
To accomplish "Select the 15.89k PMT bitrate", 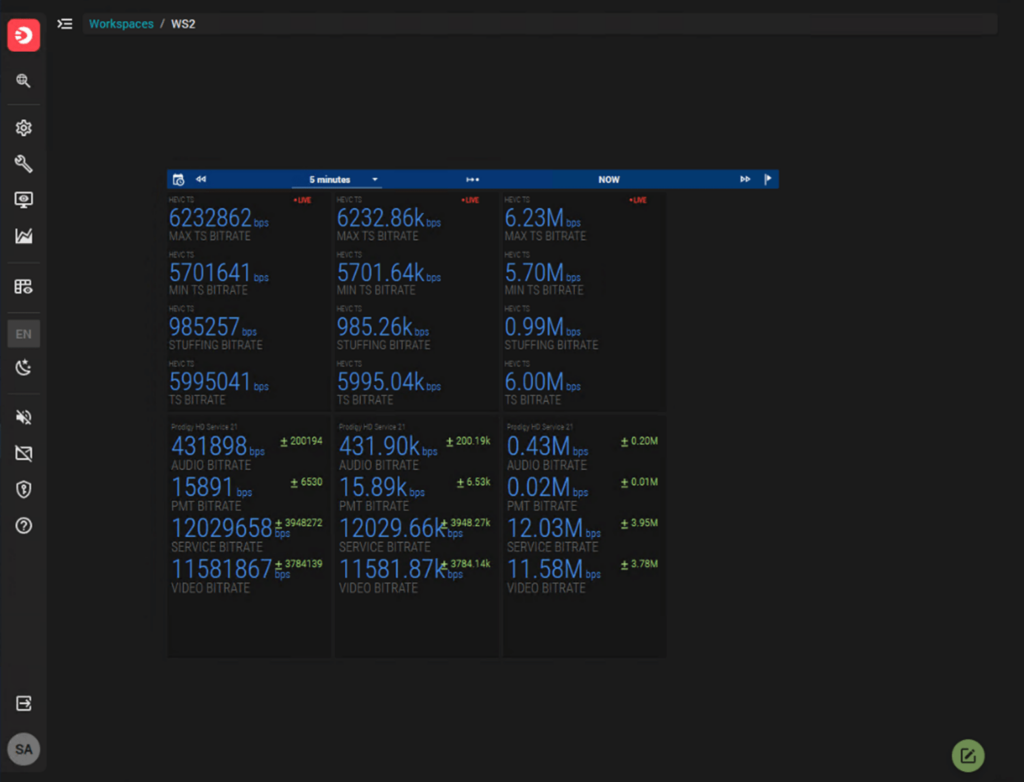I will 381,488.
